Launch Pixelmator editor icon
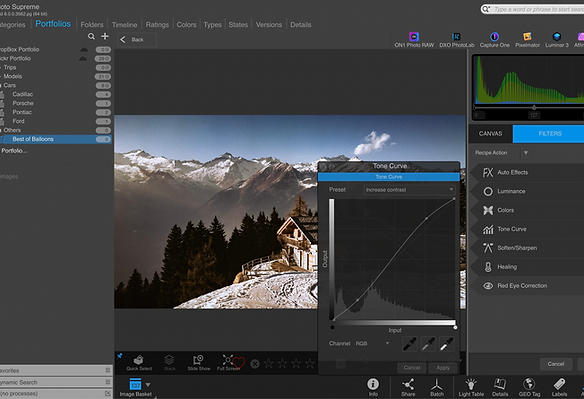 pos(527,40)
